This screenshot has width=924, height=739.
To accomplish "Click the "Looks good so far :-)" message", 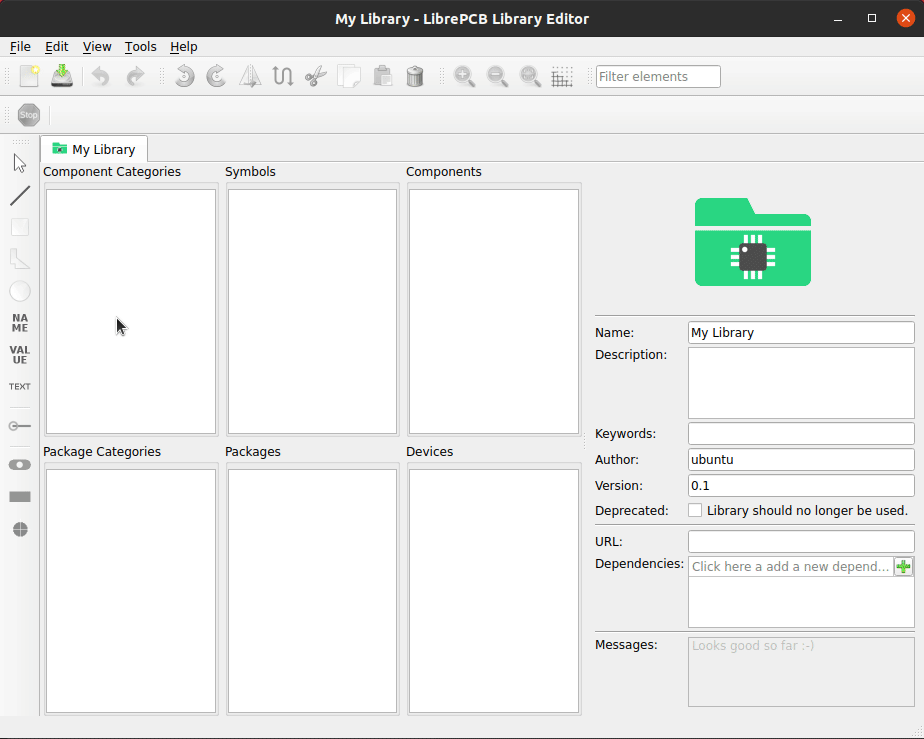I will (x=753, y=646).
